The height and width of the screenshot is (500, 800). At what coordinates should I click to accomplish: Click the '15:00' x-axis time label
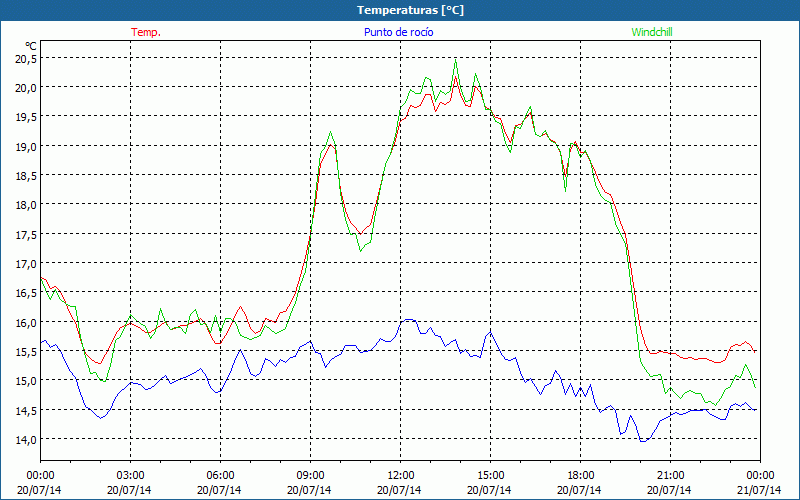click(490, 475)
